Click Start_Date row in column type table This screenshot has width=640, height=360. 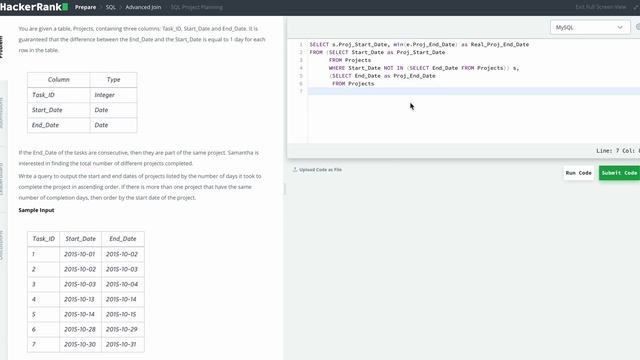82,110
